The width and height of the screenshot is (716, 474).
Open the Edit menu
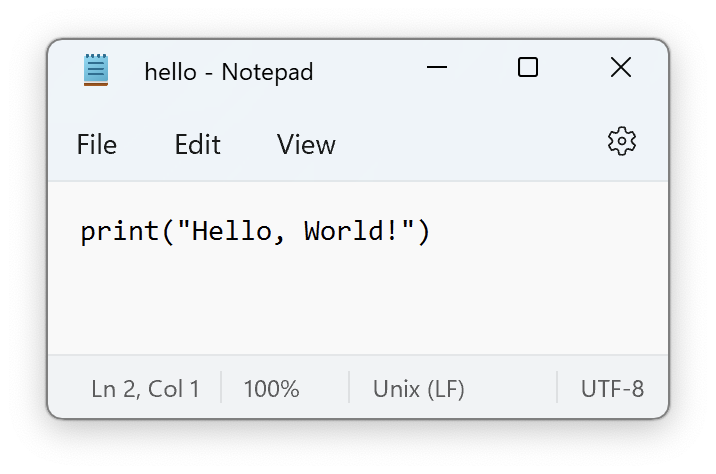pyautogui.click(x=198, y=145)
